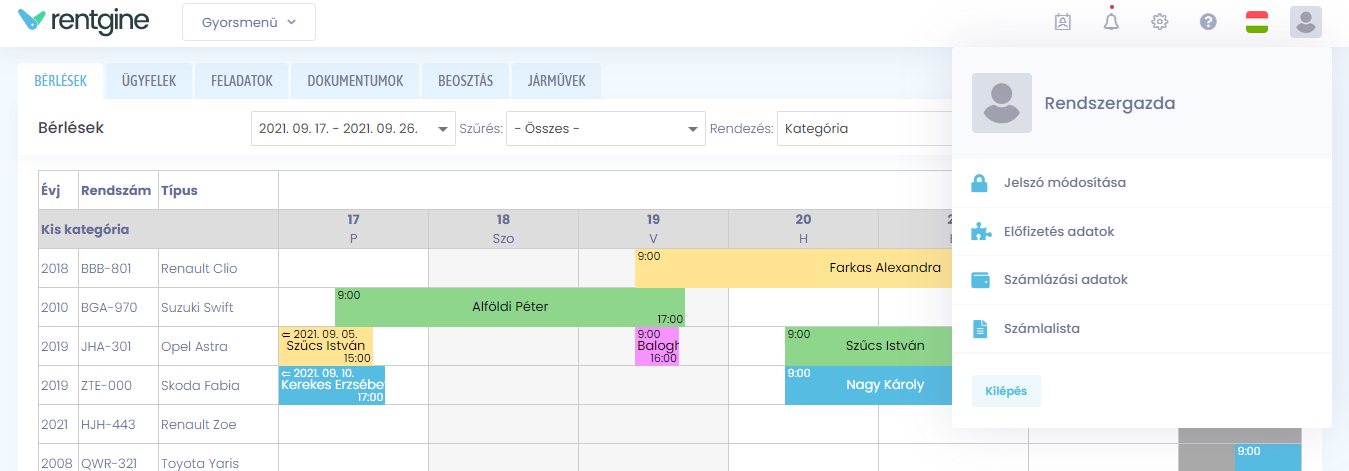Click the Renault Clio vehicle link
Viewport: 1349px width, 471px height.
[199, 268]
